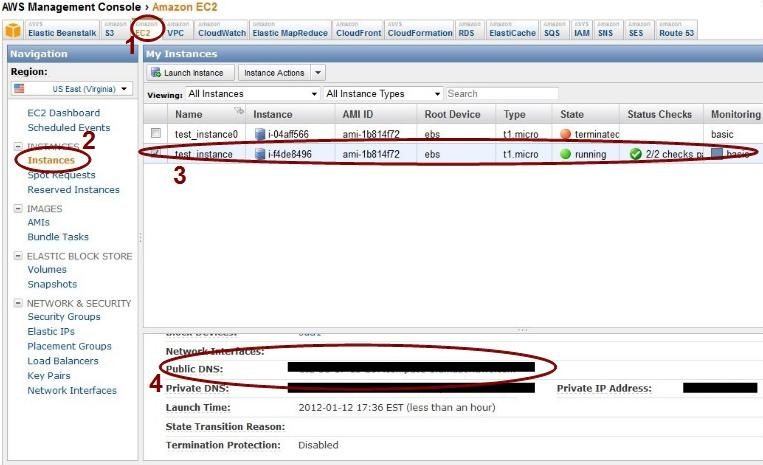Viewport: 763px width, 465px height.
Task: Click the t1.micro type in test_instance0 row
Action: 521,134
